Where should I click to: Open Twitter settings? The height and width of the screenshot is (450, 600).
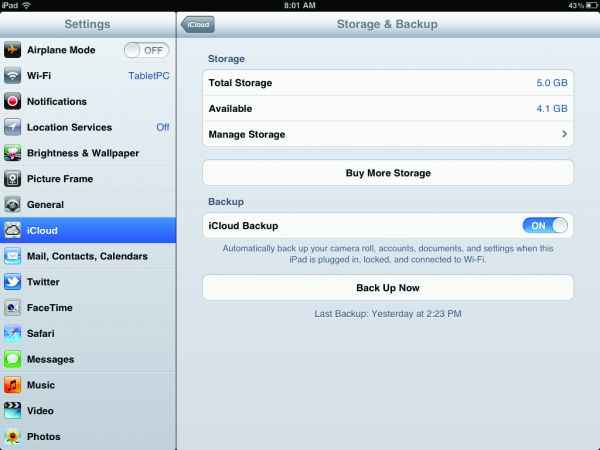[x=88, y=282]
